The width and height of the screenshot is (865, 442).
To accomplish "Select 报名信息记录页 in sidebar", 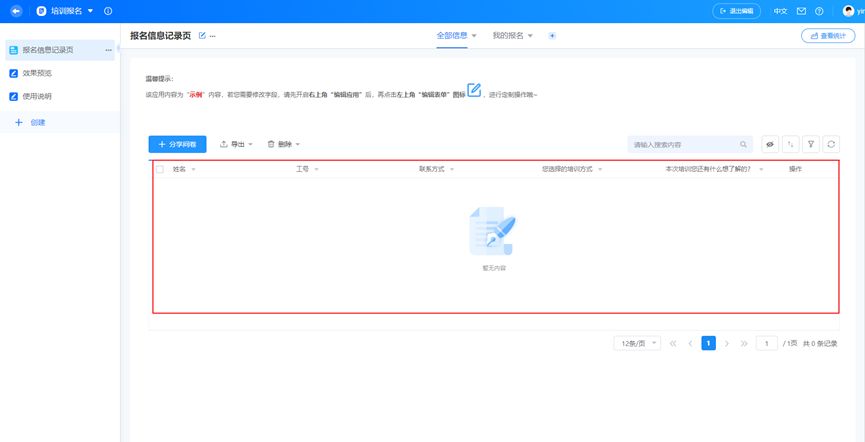I will click(x=60, y=50).
